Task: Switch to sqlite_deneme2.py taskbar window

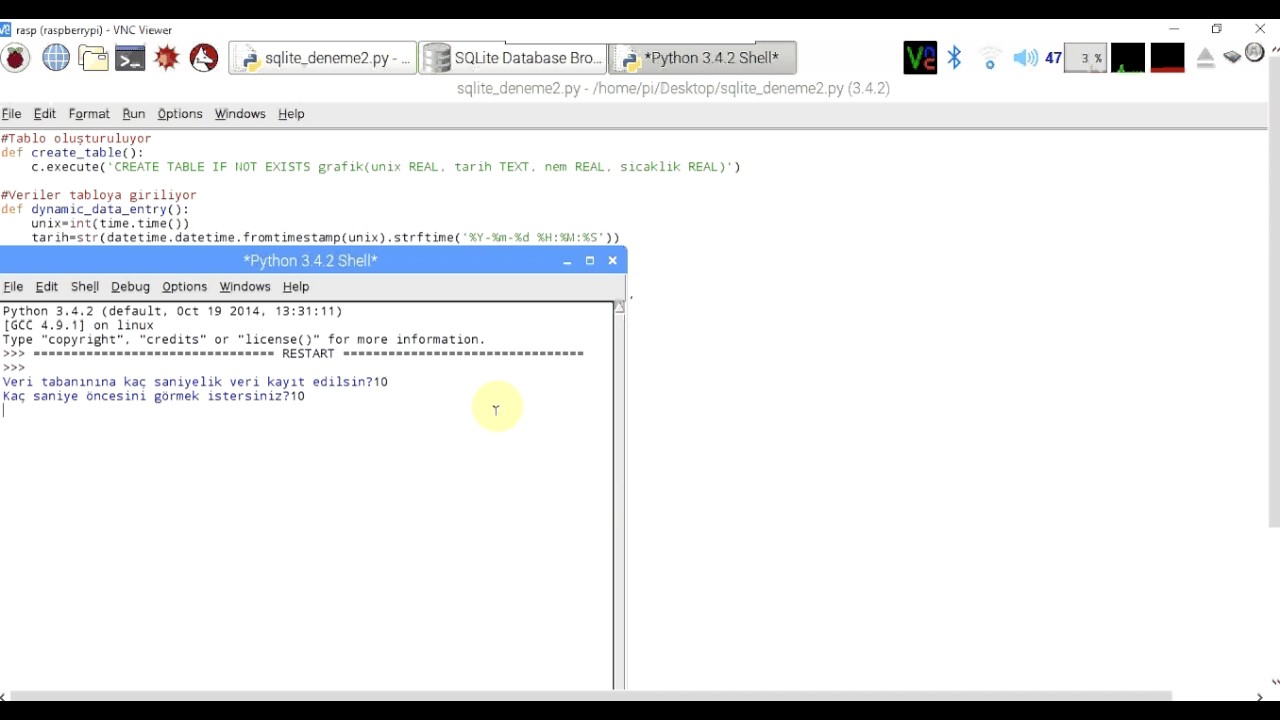Action: (x=323, y=58)
